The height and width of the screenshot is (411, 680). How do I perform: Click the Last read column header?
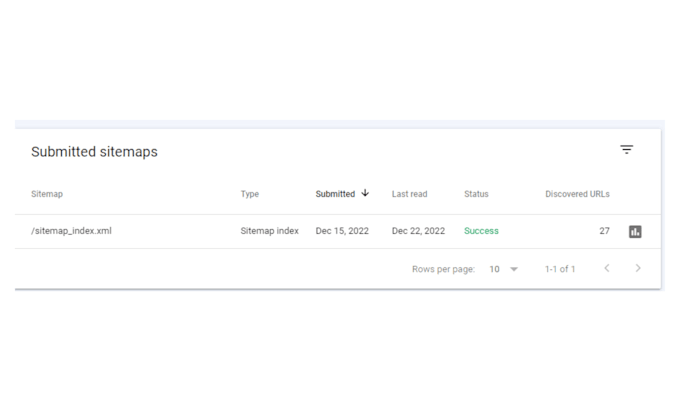coord(409,194)
